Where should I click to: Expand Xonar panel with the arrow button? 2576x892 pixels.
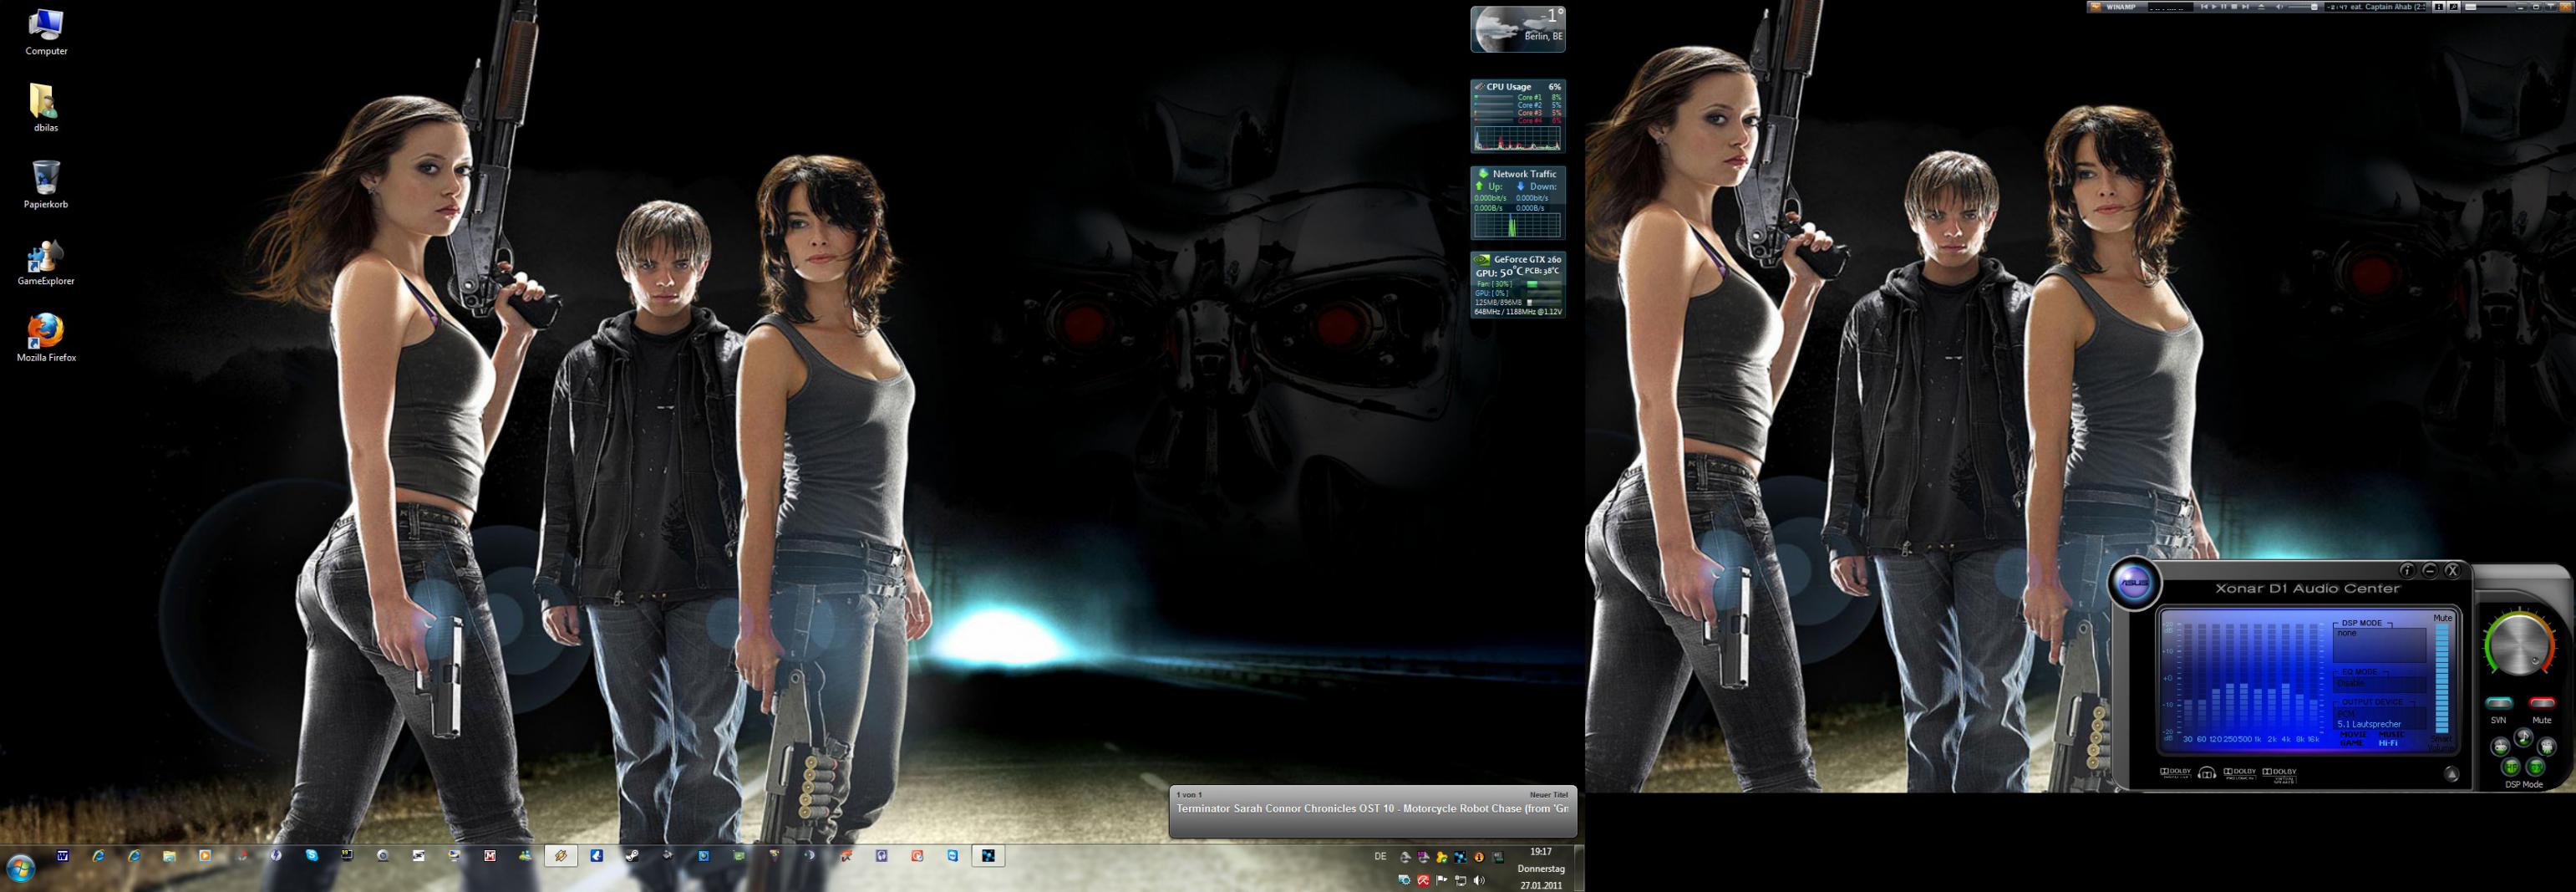(x=2451, y=774)
